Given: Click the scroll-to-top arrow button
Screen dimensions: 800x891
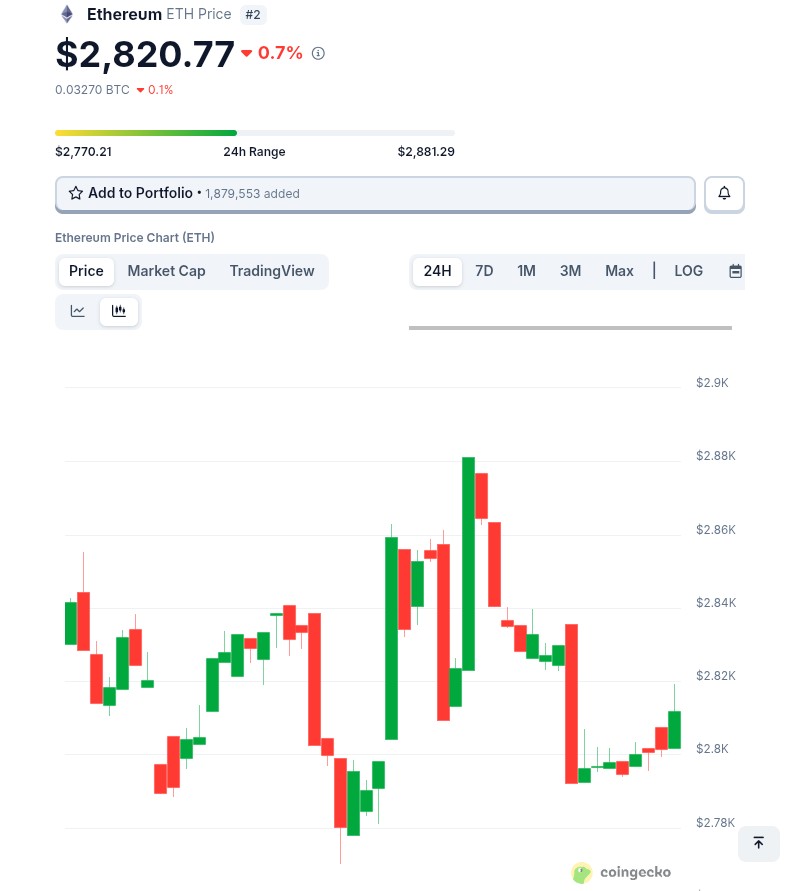Looking at the screenshot, I should pyautogui.click(x=758, y=843).
